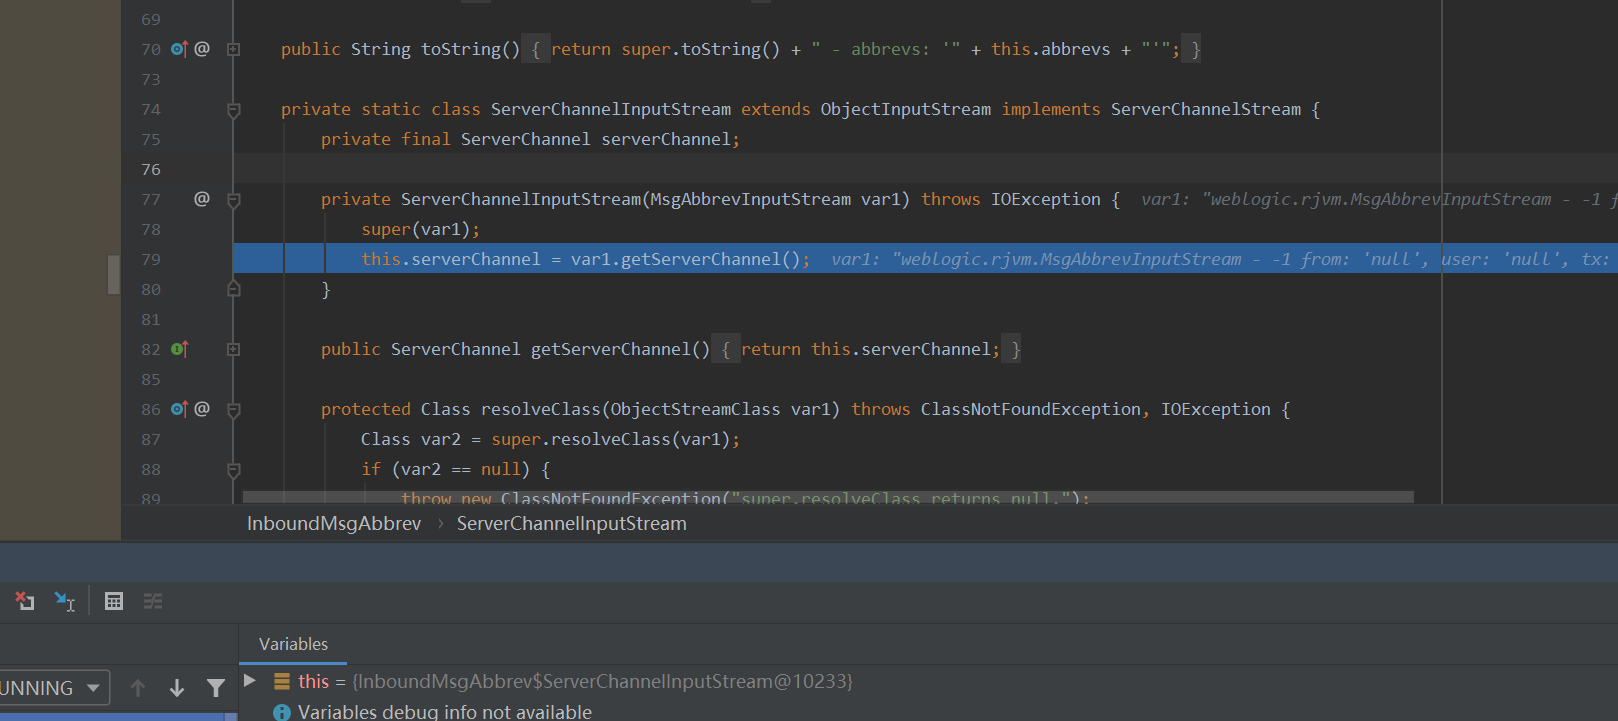Click the Run to Cursor debugger icon
This screenshot has width=1618, height=721.
64,601
